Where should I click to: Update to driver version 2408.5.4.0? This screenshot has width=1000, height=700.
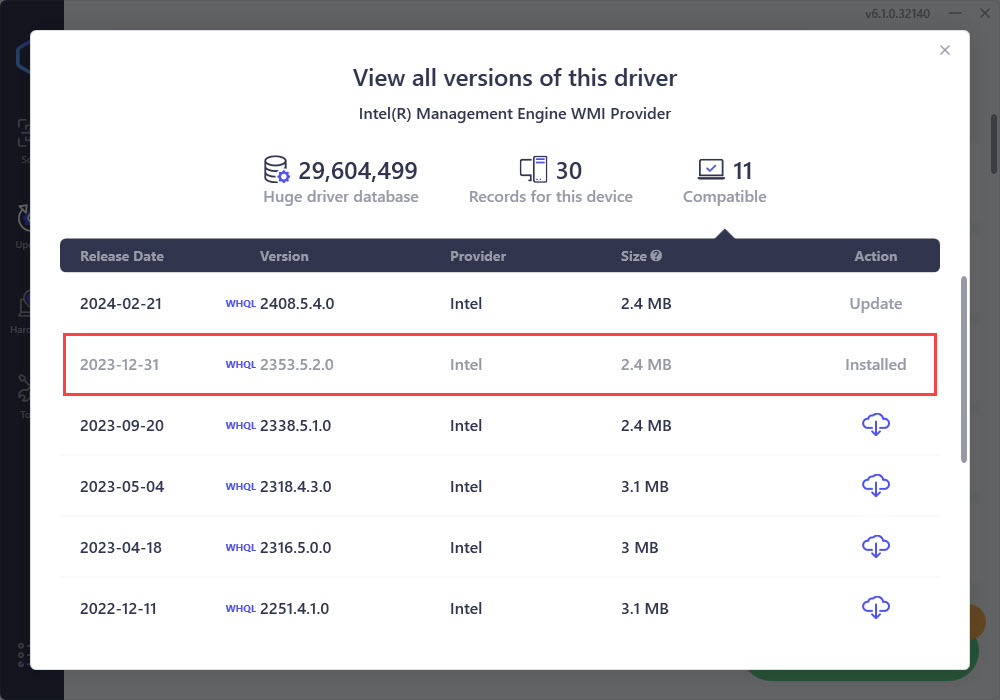875,304
